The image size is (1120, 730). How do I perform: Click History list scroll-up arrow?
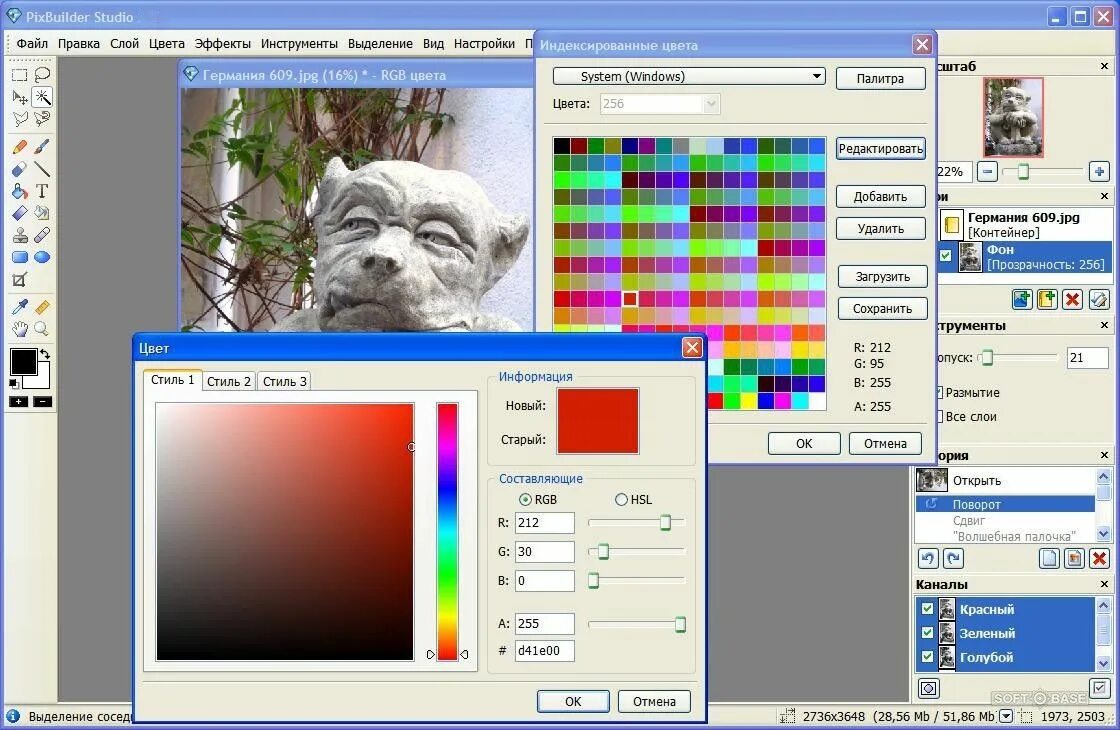pos(1104,476)
